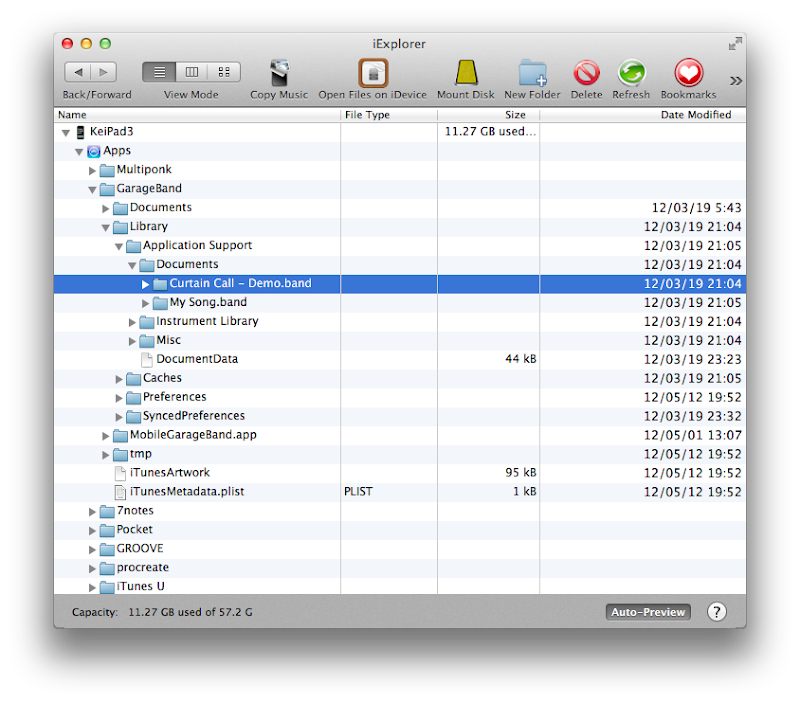Select the KeiPad3 device icon
Image resolution: width=800 pixels, height=703 pixels.
click(x=80, y=132)
